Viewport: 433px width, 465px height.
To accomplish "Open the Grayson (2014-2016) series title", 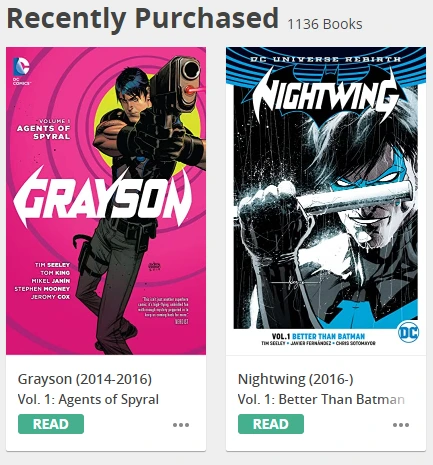I will 85,379.
